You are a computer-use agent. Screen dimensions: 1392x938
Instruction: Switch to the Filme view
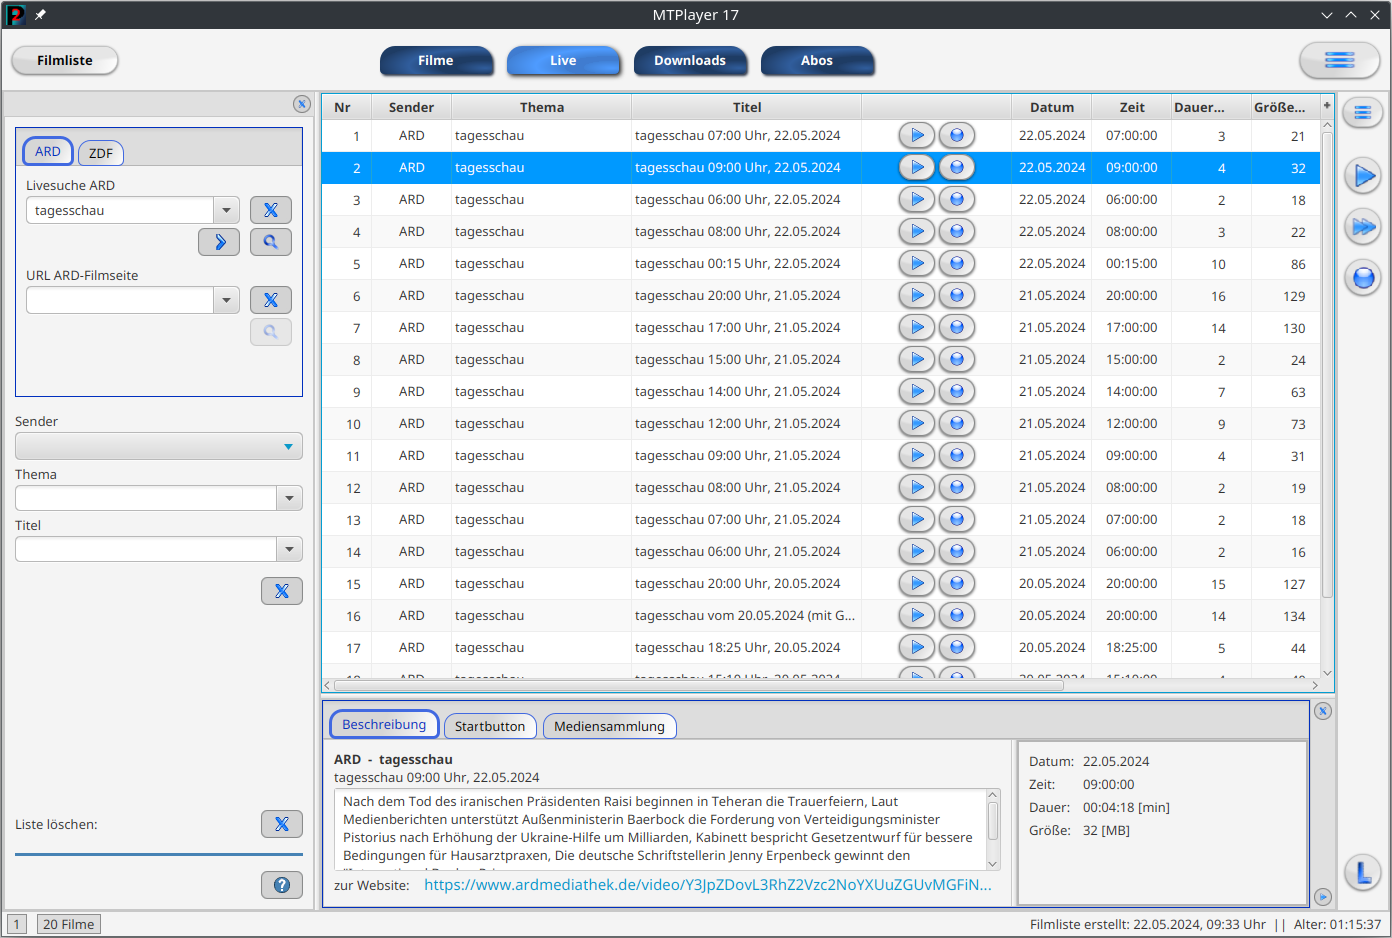coord(436,61)
